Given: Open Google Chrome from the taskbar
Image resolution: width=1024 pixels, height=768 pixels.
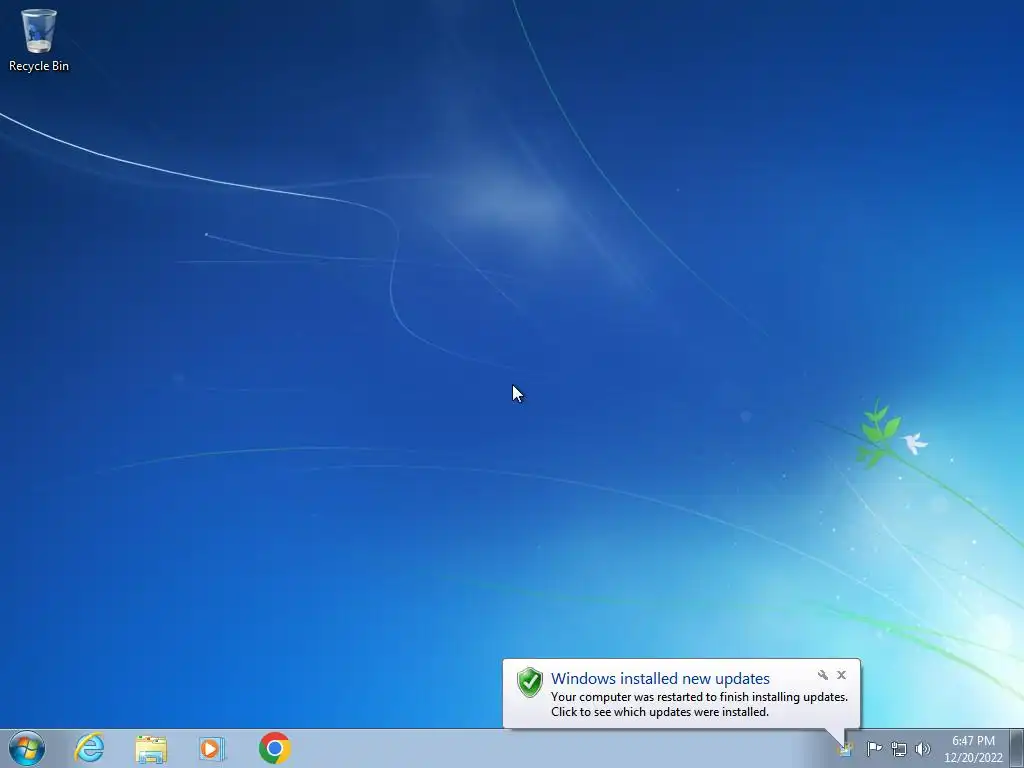Looking at the screenshot, I should 274,748.
